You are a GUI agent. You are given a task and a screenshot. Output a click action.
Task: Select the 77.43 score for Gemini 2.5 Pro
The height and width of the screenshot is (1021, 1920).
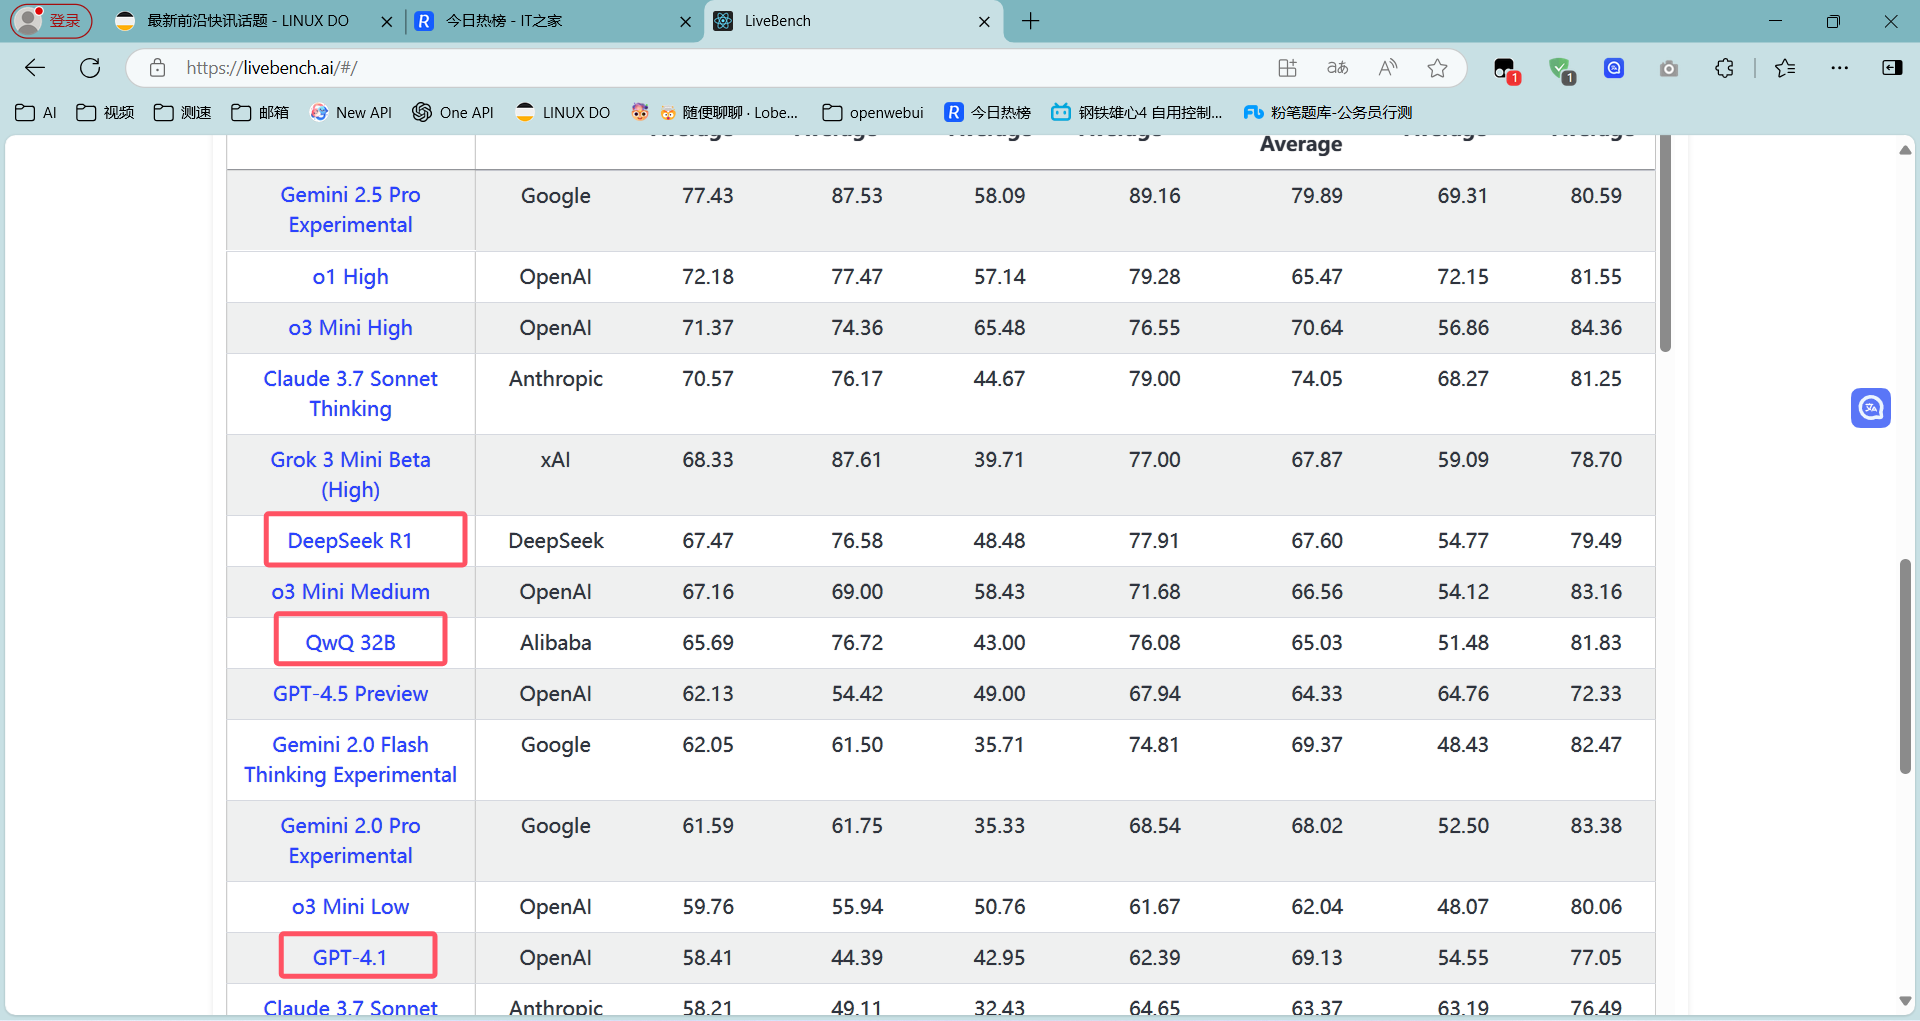click(708, 196)
